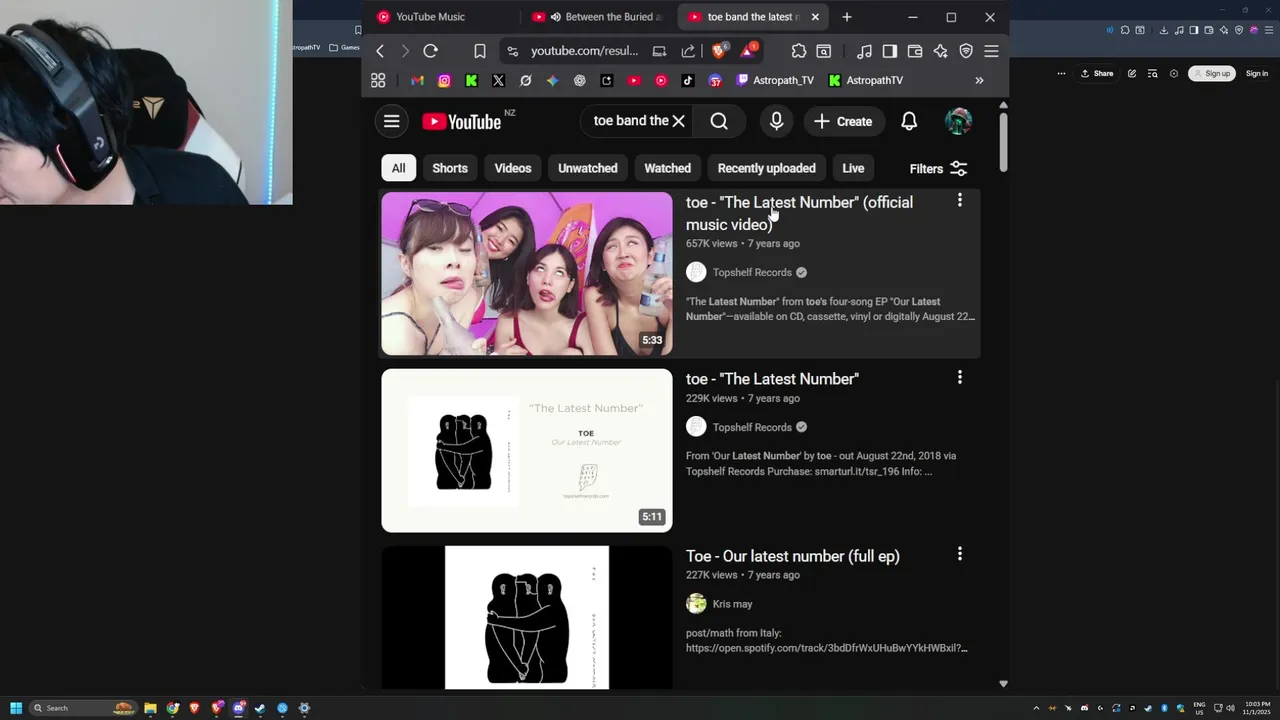This screenshot has width=1280, height=720.
Task: Mute the Between the Buried tab audio
Action: (x=556, y=17)
